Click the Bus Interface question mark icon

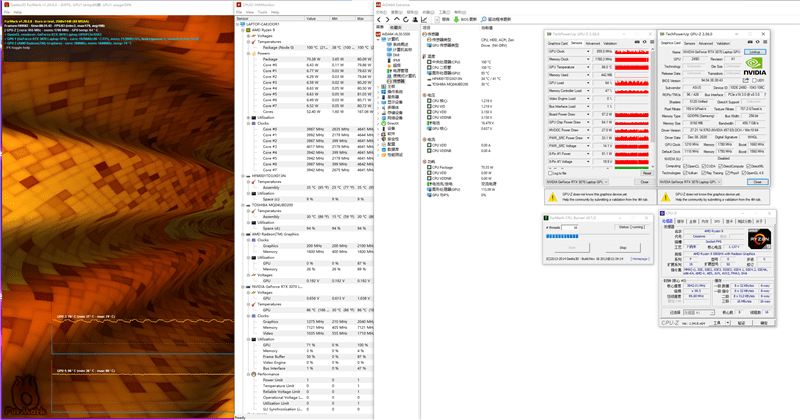point(765,95)
